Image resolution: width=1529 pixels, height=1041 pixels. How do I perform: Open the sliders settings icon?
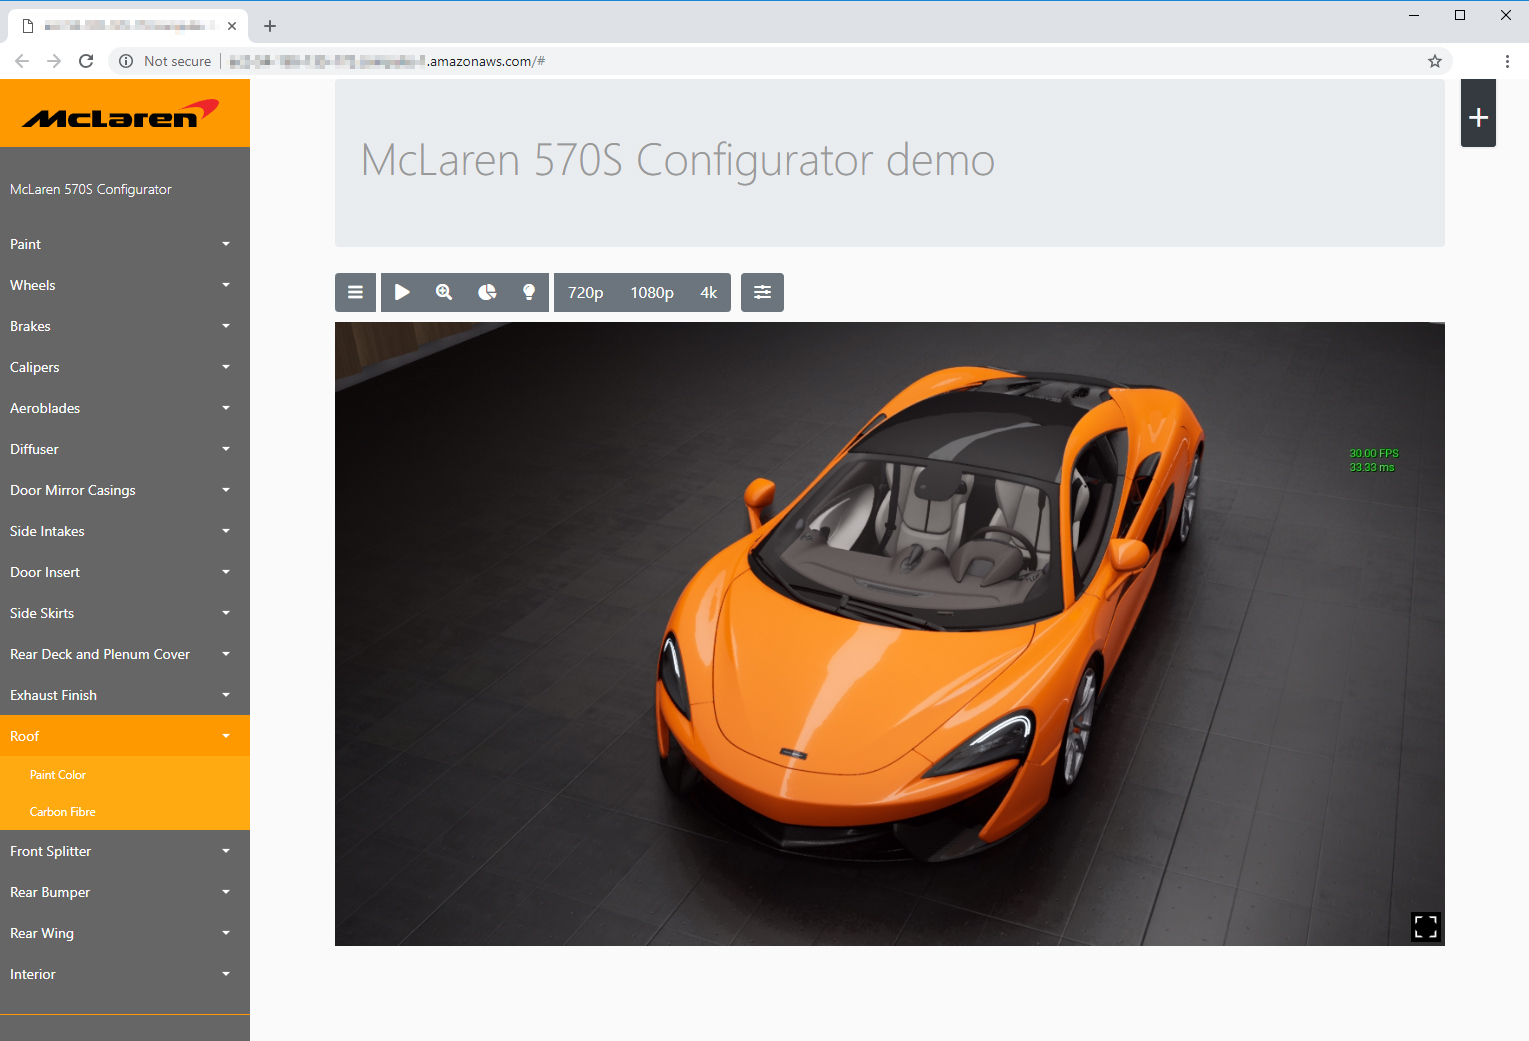coord(762,293)
